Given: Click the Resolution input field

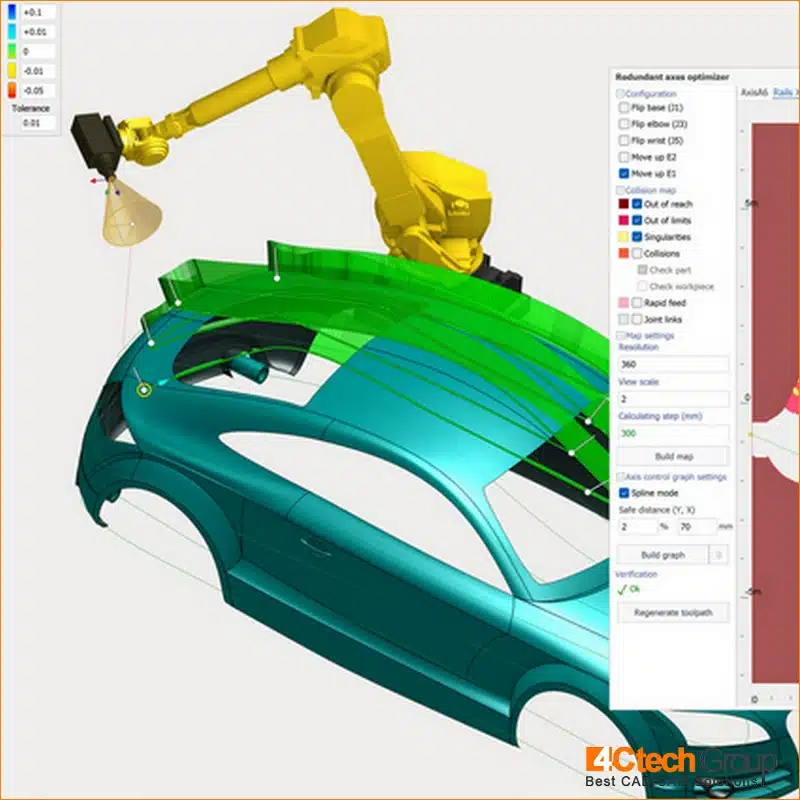Looking at the screenshot, I should [x=673, y=364].
